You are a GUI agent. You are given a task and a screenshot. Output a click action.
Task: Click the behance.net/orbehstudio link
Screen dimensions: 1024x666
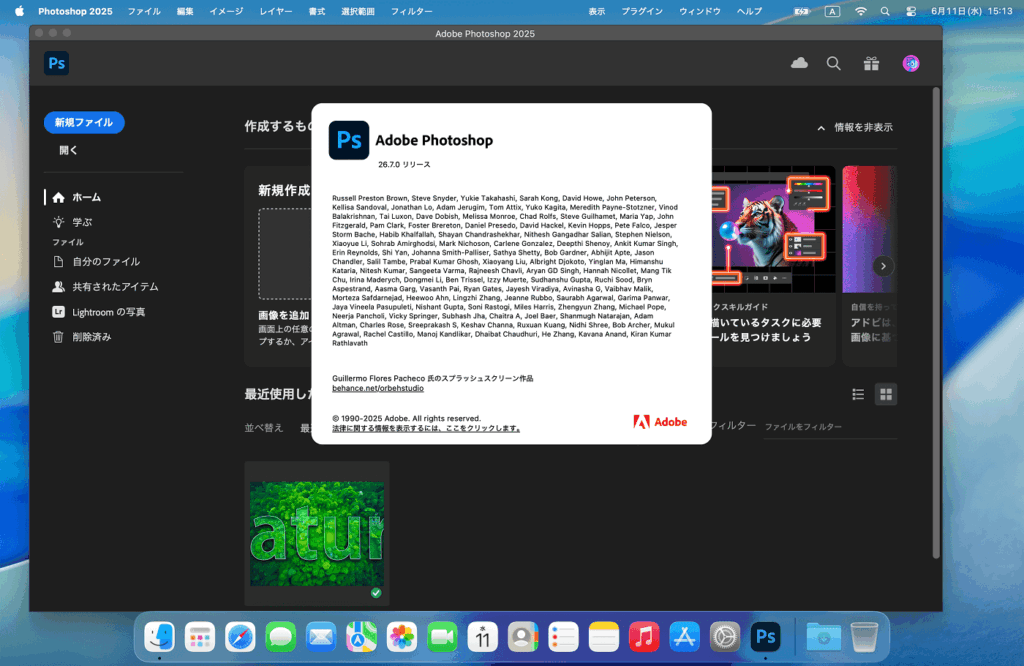coord(378,388)
